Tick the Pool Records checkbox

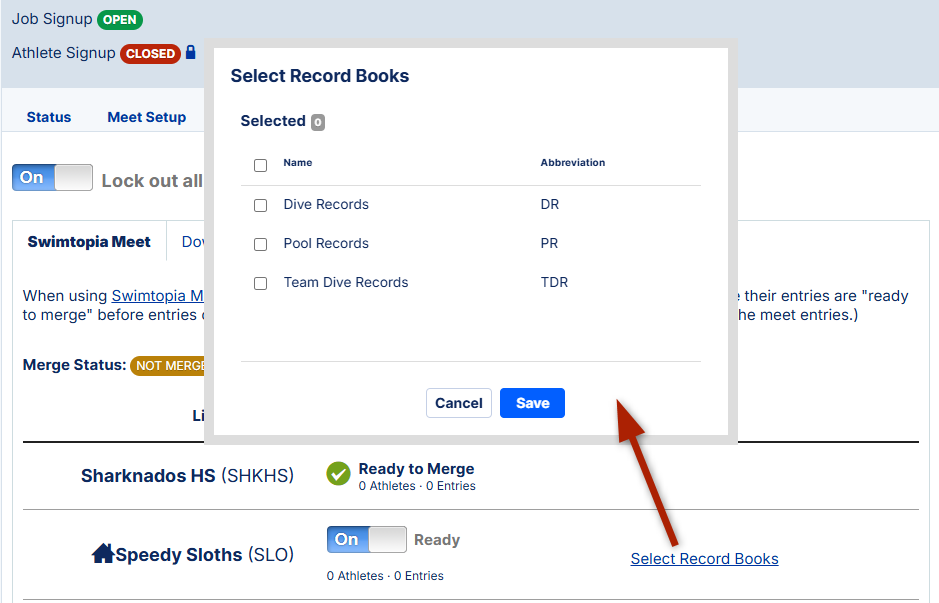pos(261,244)
